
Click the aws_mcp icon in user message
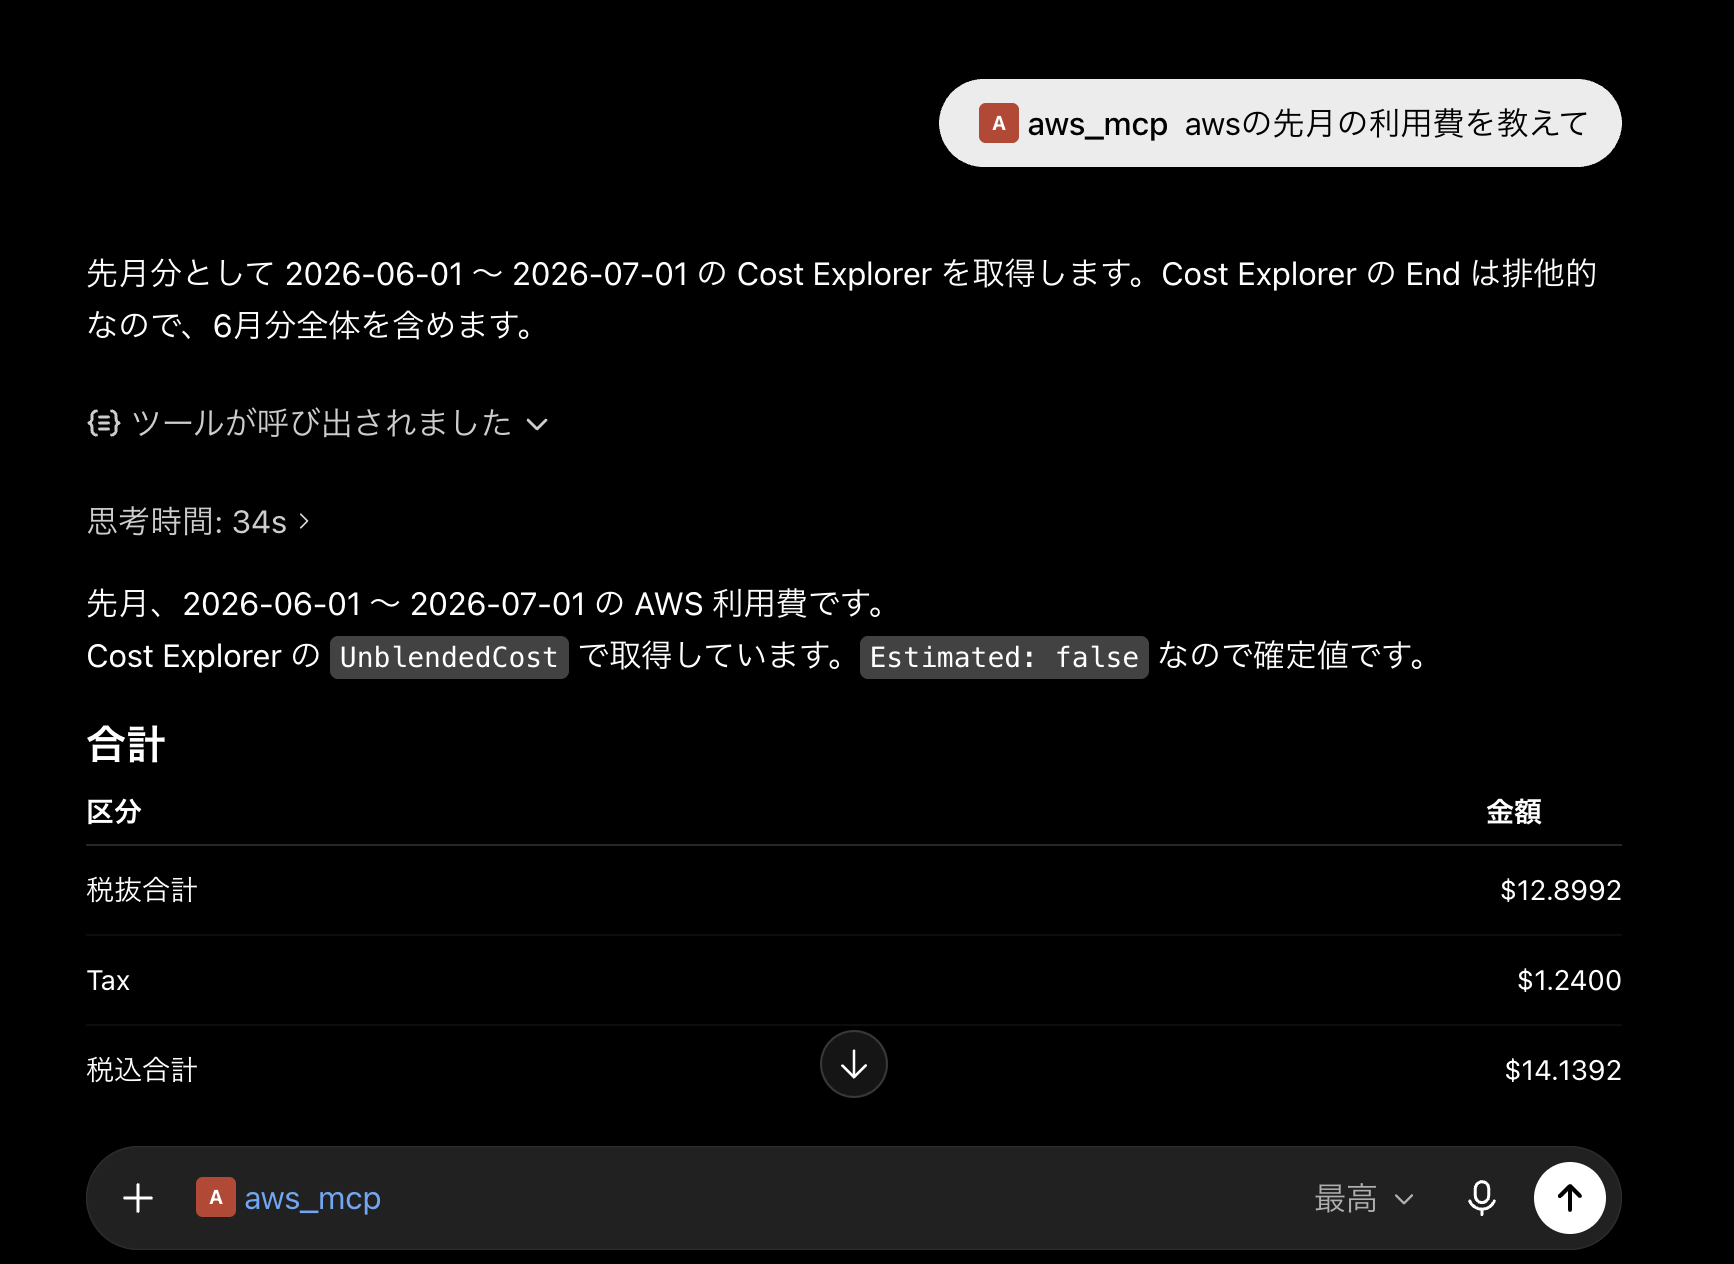(x=998, y=123)
